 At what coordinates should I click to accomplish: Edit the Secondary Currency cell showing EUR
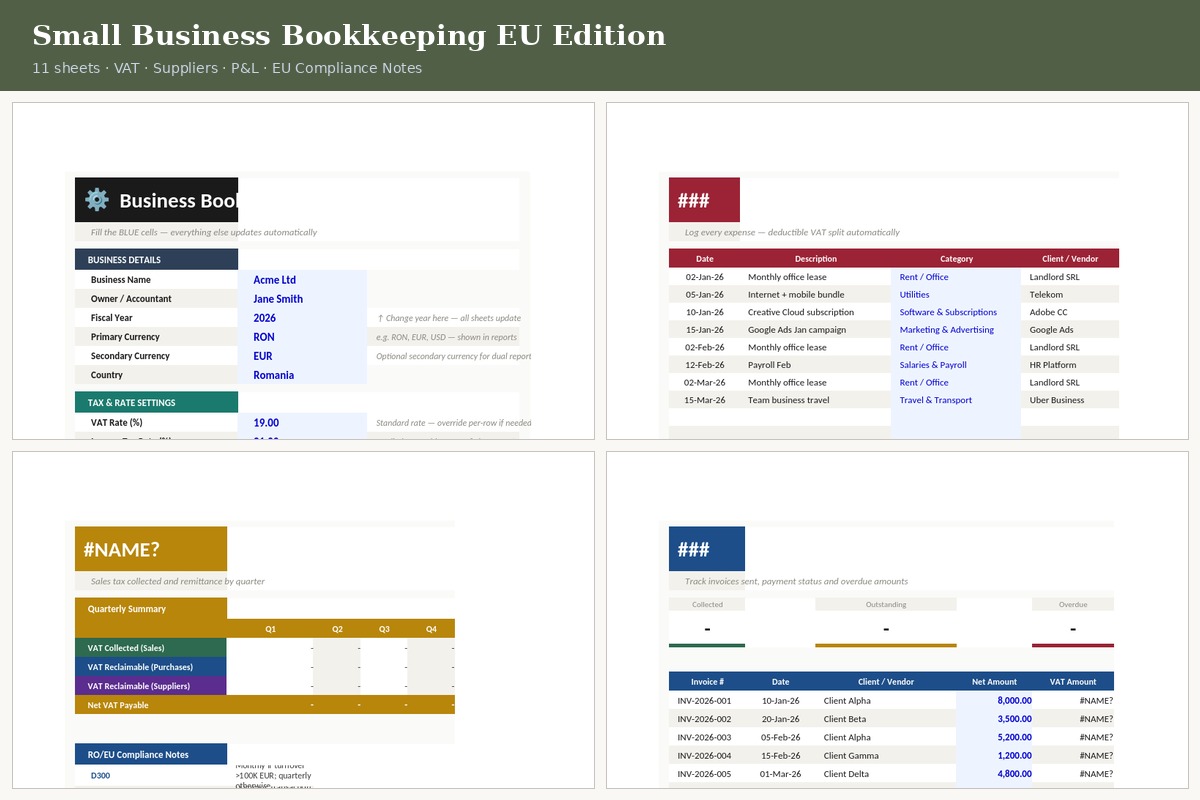point(262,356)
